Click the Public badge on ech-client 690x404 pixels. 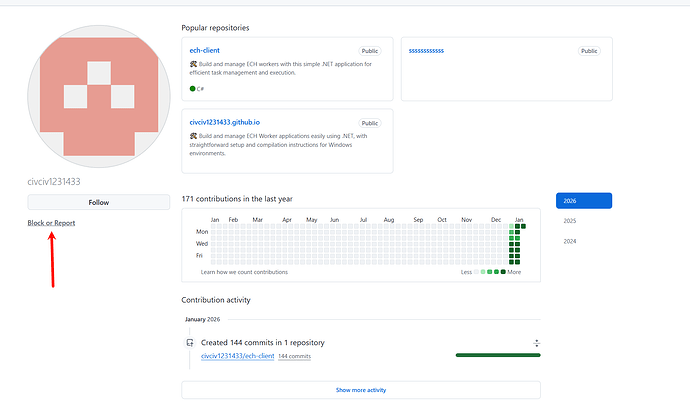click(x=370, y=51)
